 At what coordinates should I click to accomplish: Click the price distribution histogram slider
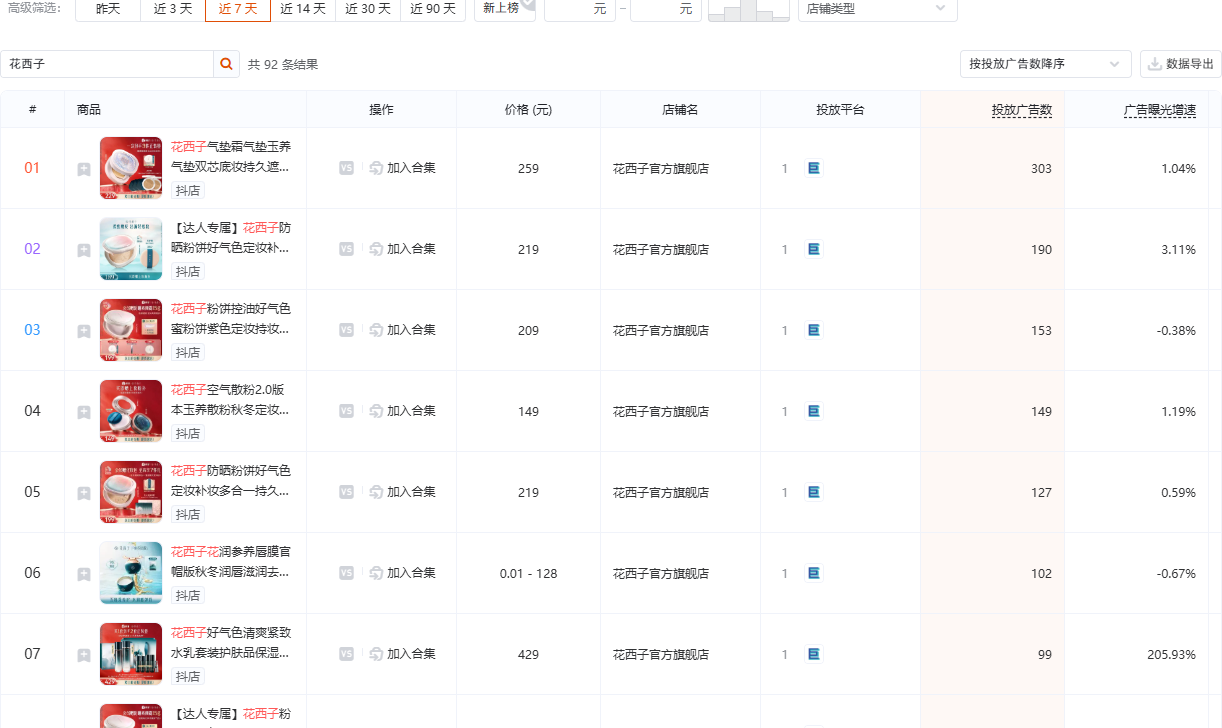[x=749, y=10]
